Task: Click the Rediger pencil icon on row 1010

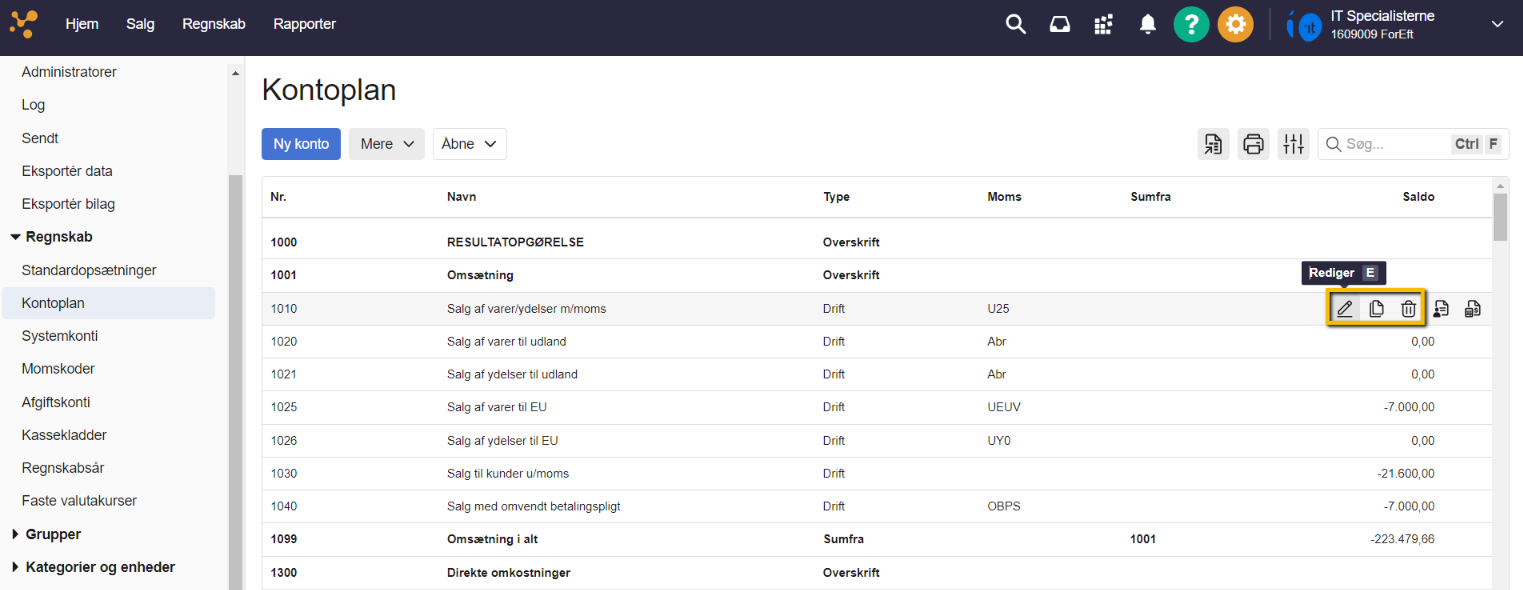Action: [1345, 309]
